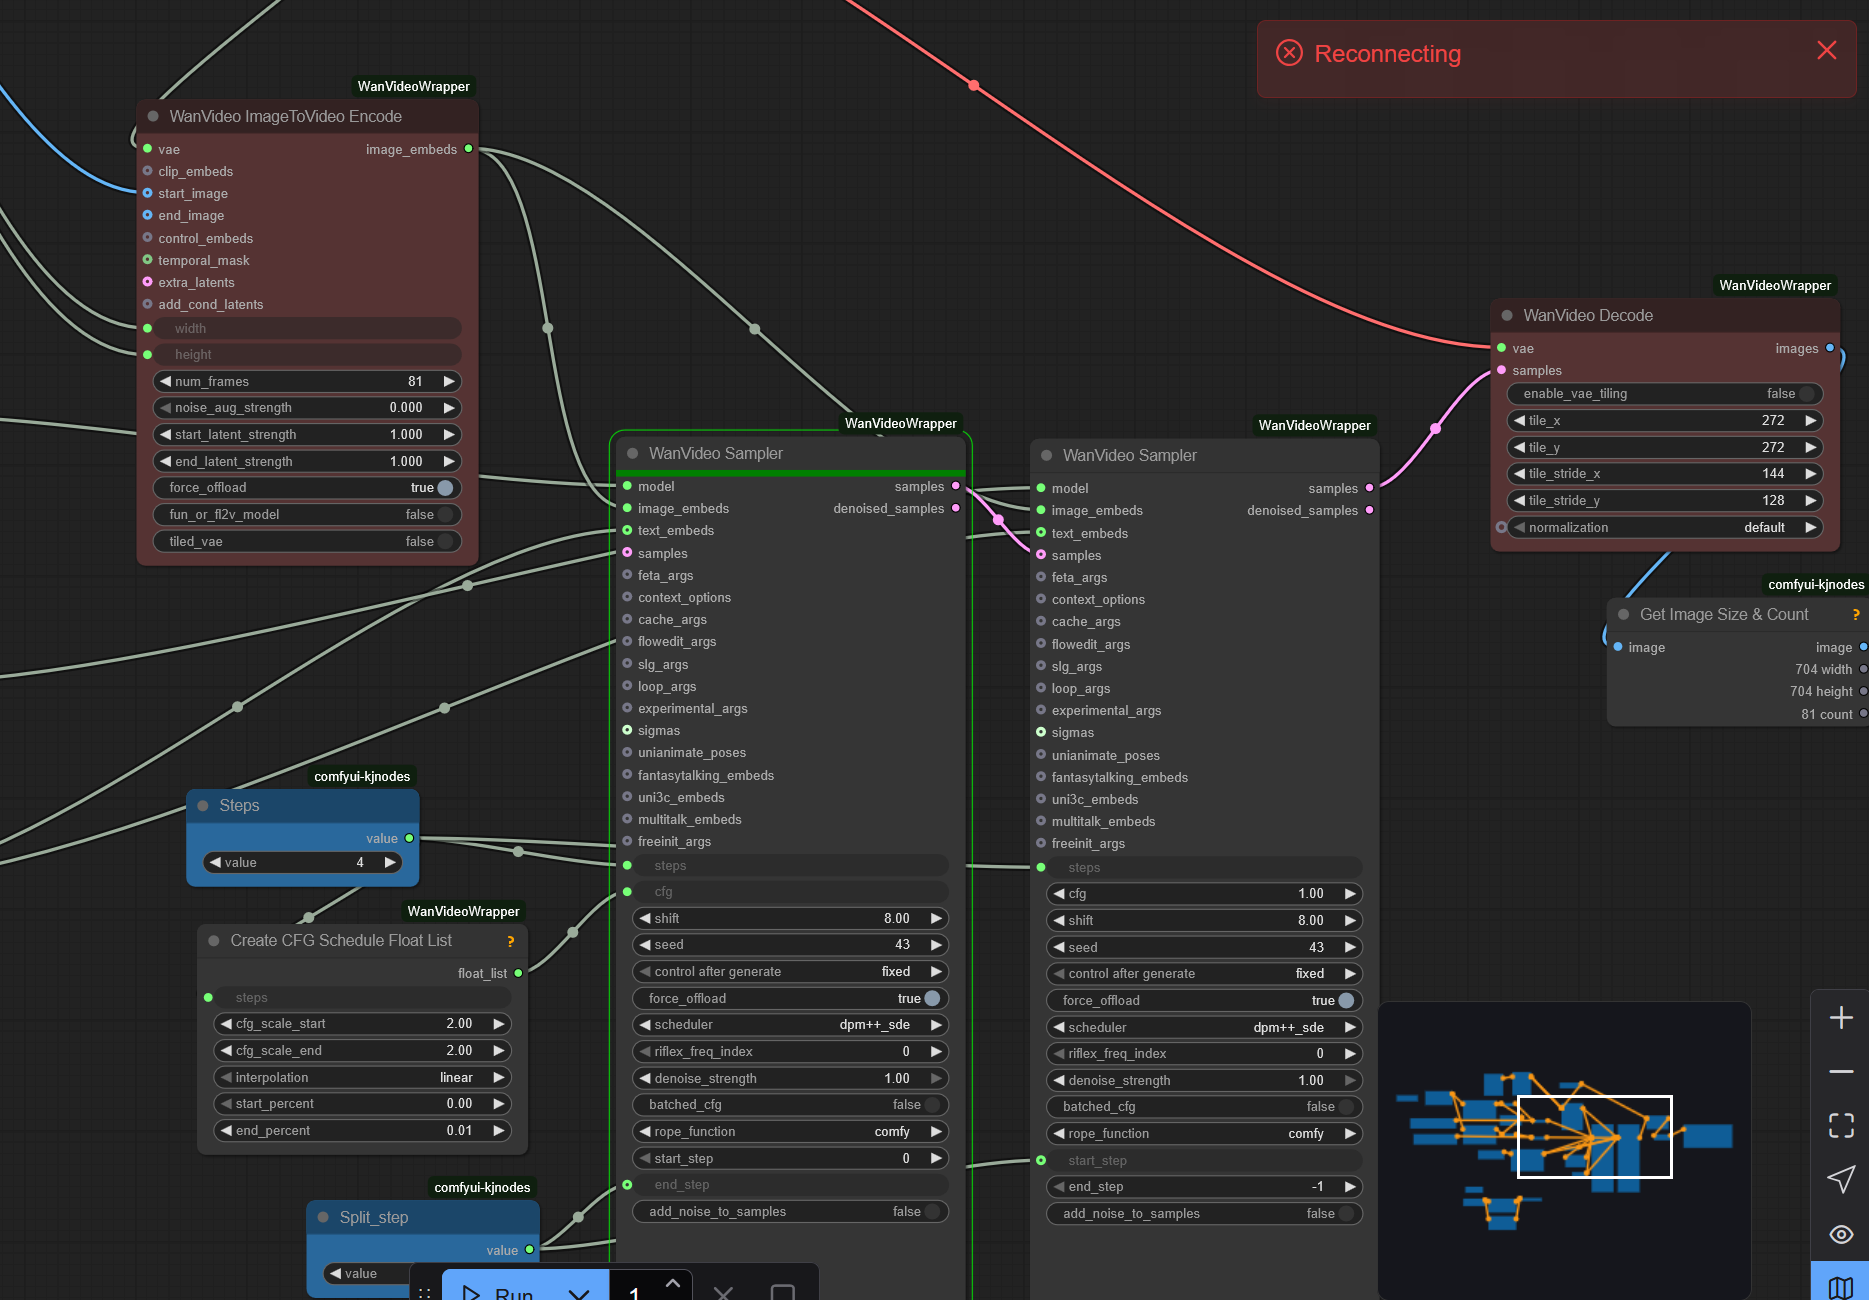Open scheduler dpm++_sde dropdown in green-outlined sampler

790,1025
